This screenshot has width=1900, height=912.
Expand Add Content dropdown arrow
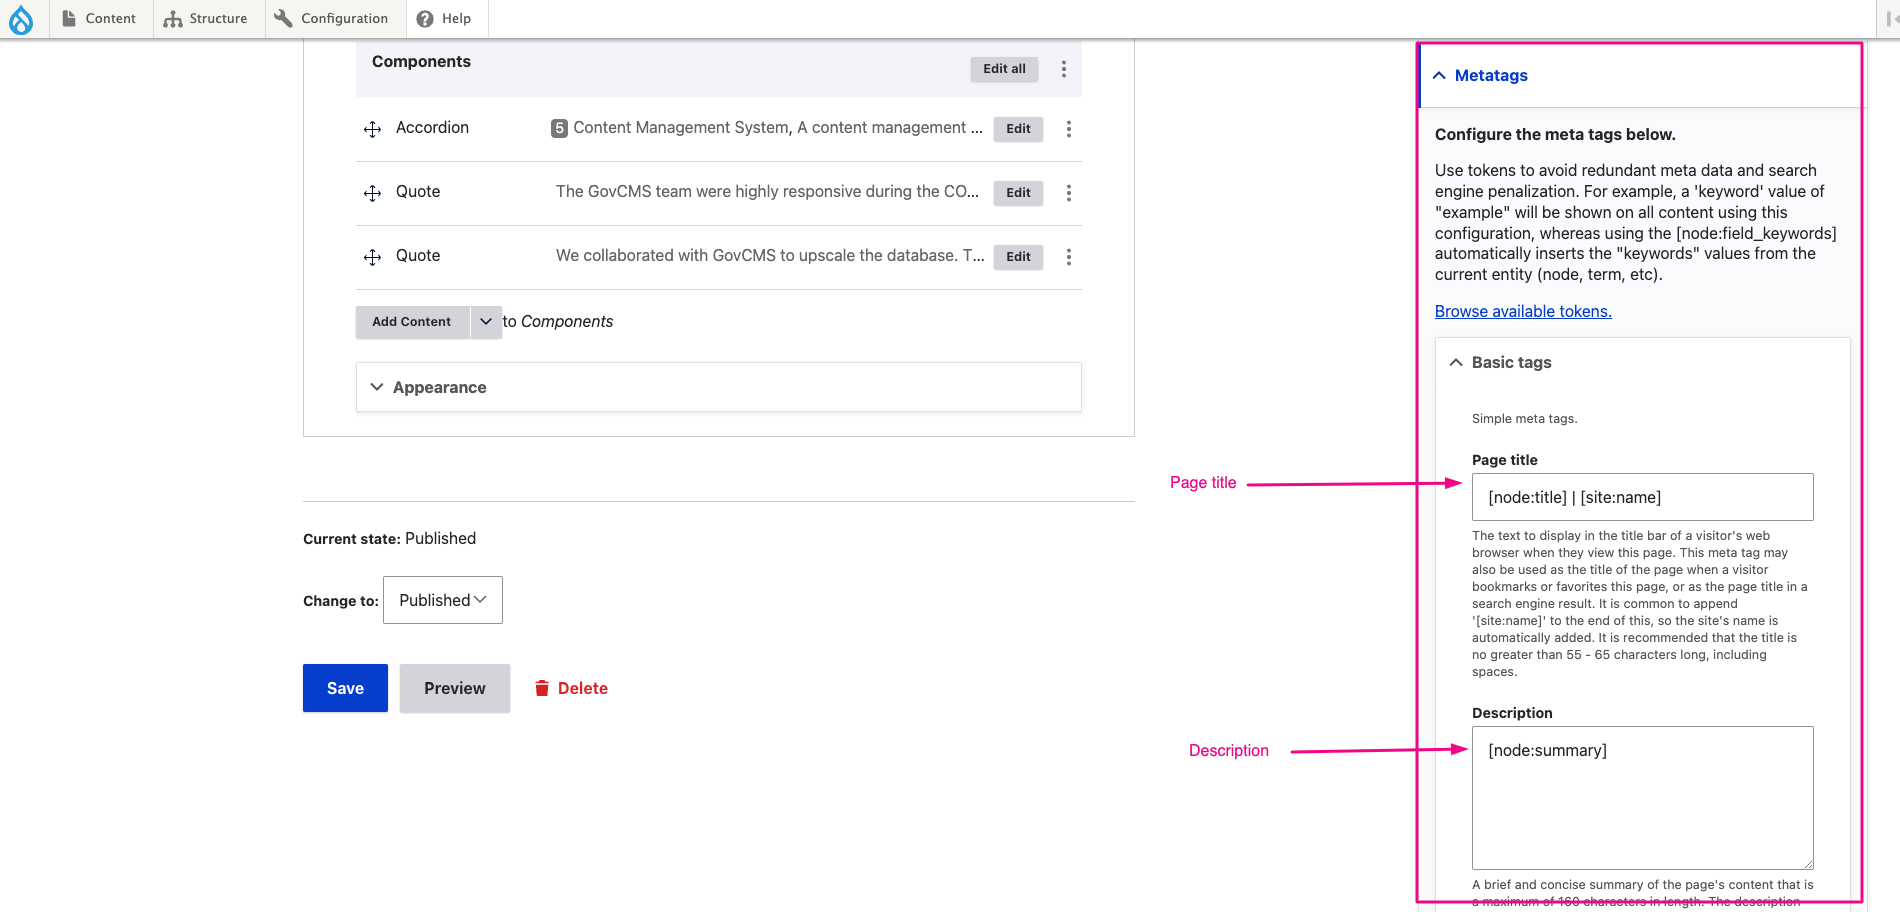click(x=486, y=322)
